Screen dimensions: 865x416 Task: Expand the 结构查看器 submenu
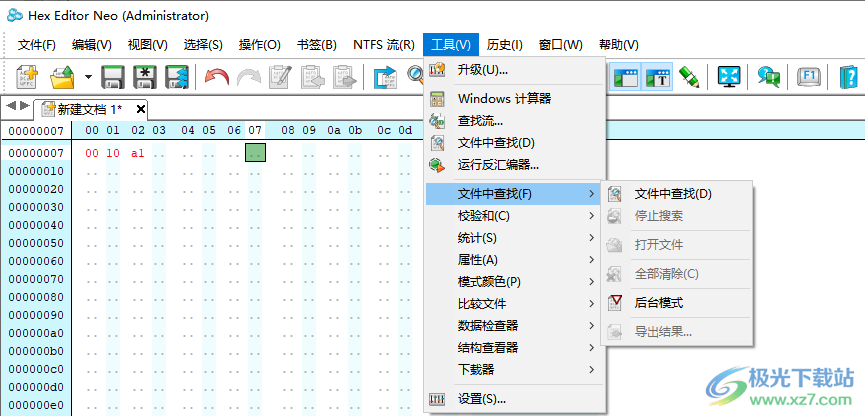[512, 348]
